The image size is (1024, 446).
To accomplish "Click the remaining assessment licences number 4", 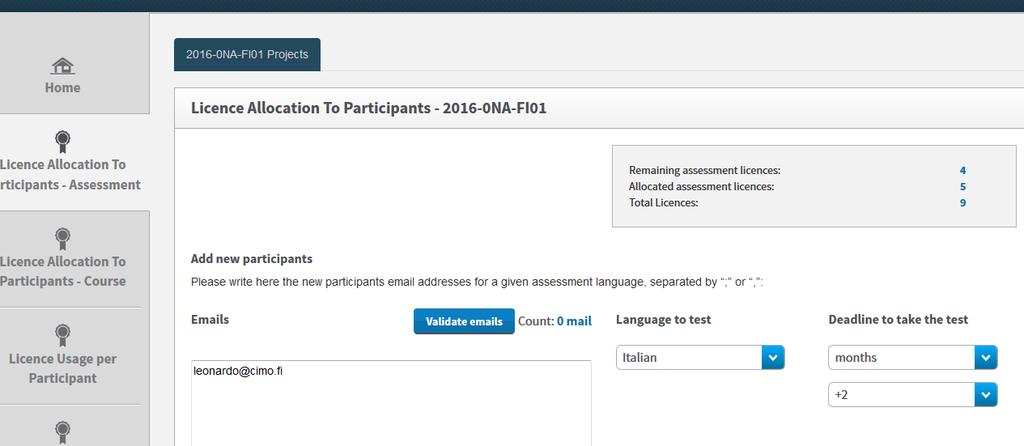I will coord(963,170).
